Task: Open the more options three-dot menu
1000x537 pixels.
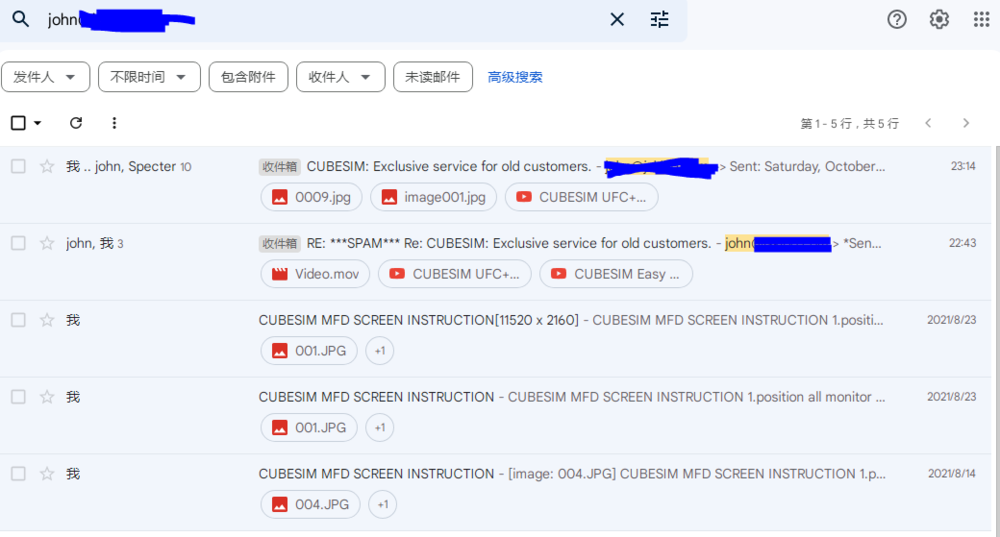Action: point(114,122)
